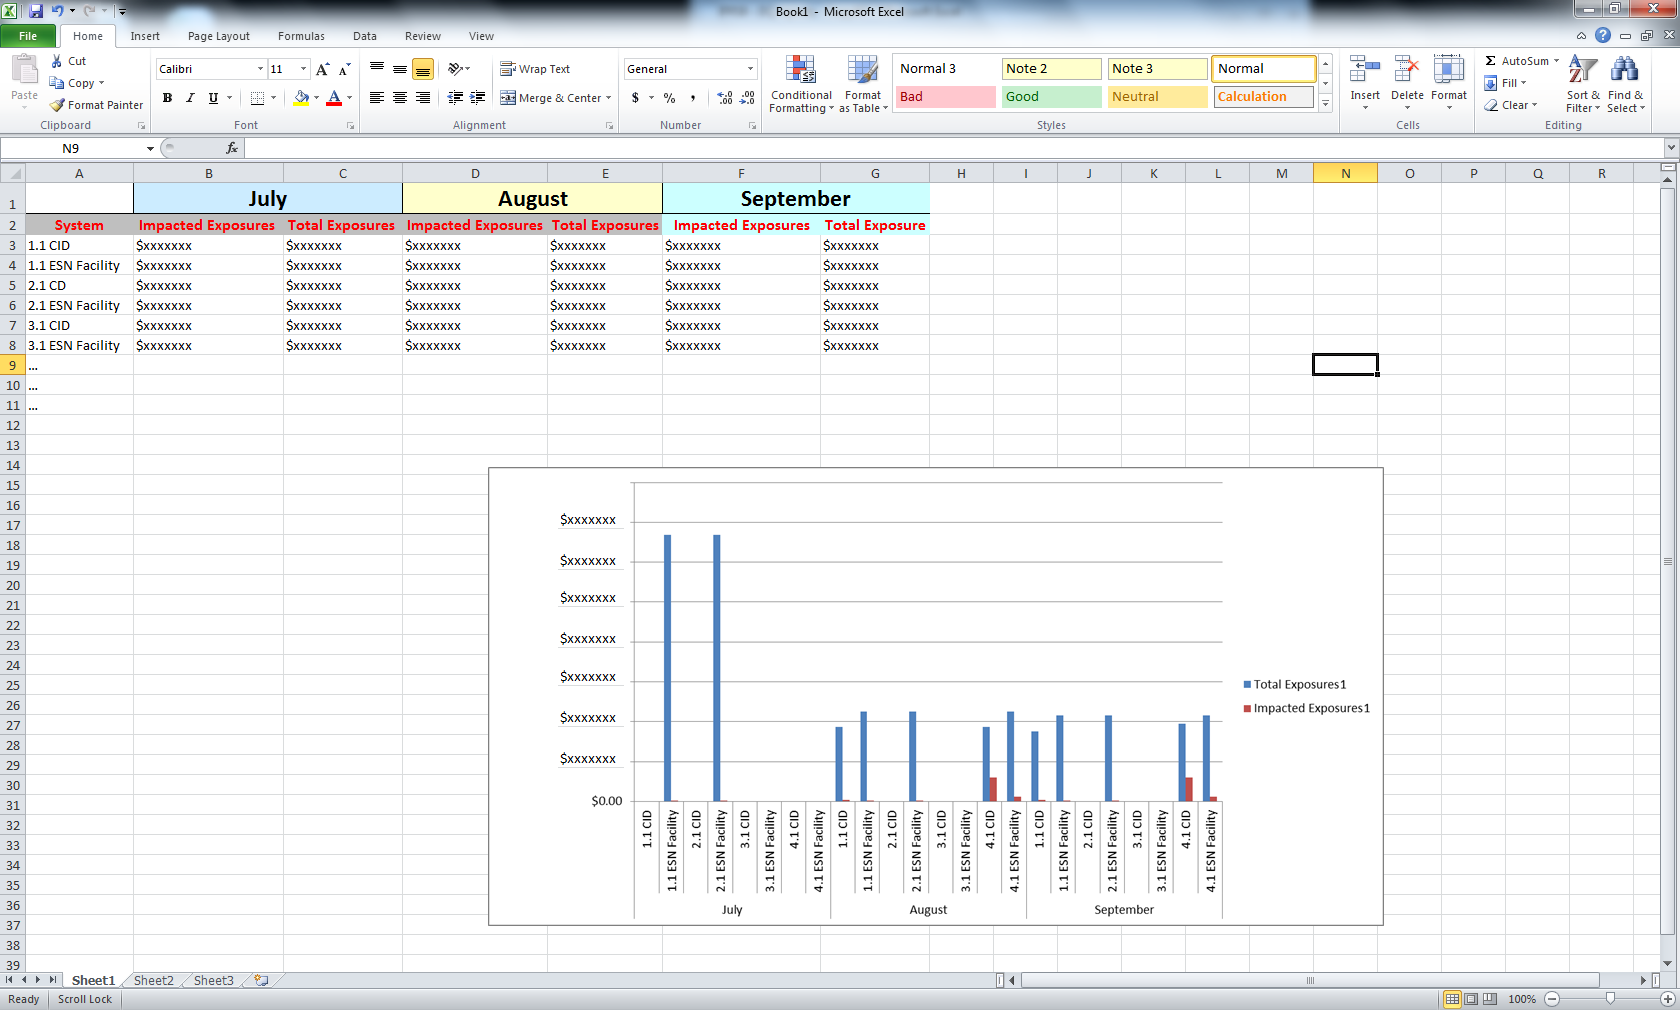Open the General number format dropdown
Screen dimensions: 1680x1010
coord(750,69)
